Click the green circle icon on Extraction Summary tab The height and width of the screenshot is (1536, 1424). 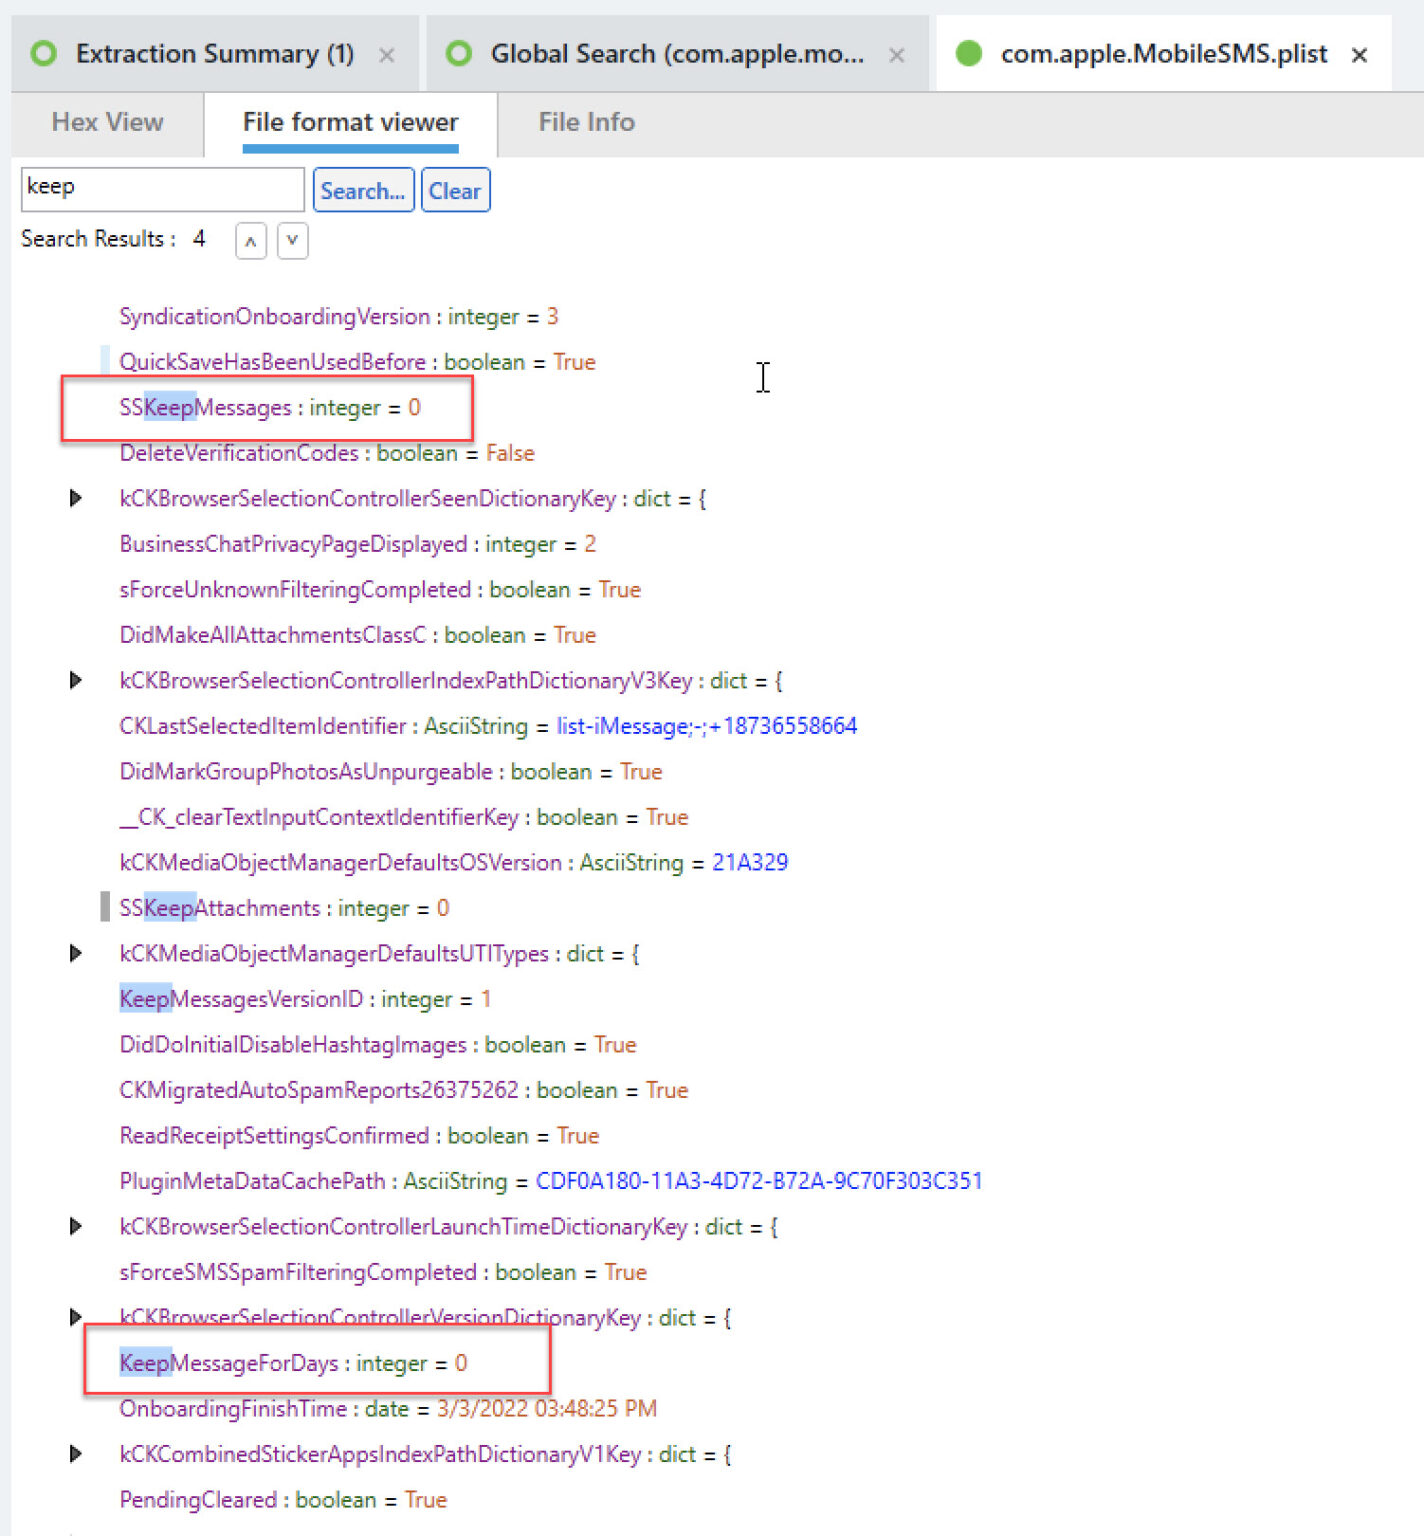44,53
